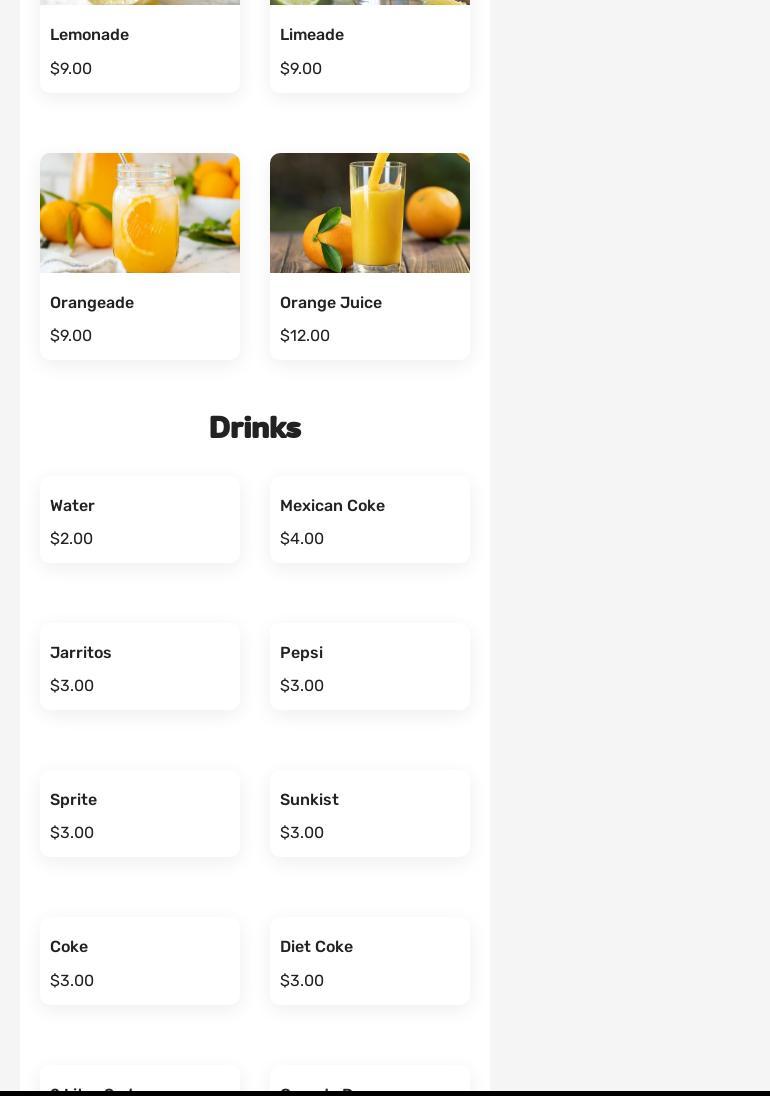Tap the Diet Coke drink card

click(x=370, y=961)
